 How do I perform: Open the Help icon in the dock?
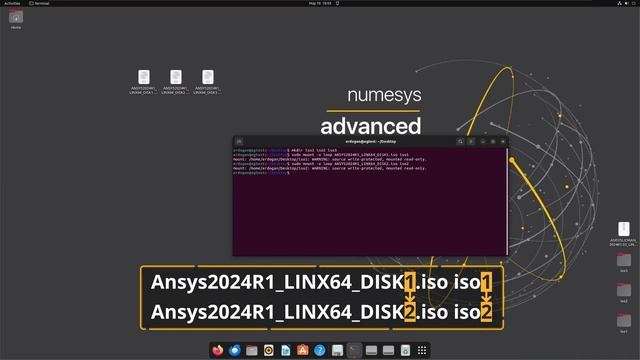point(320,350)
